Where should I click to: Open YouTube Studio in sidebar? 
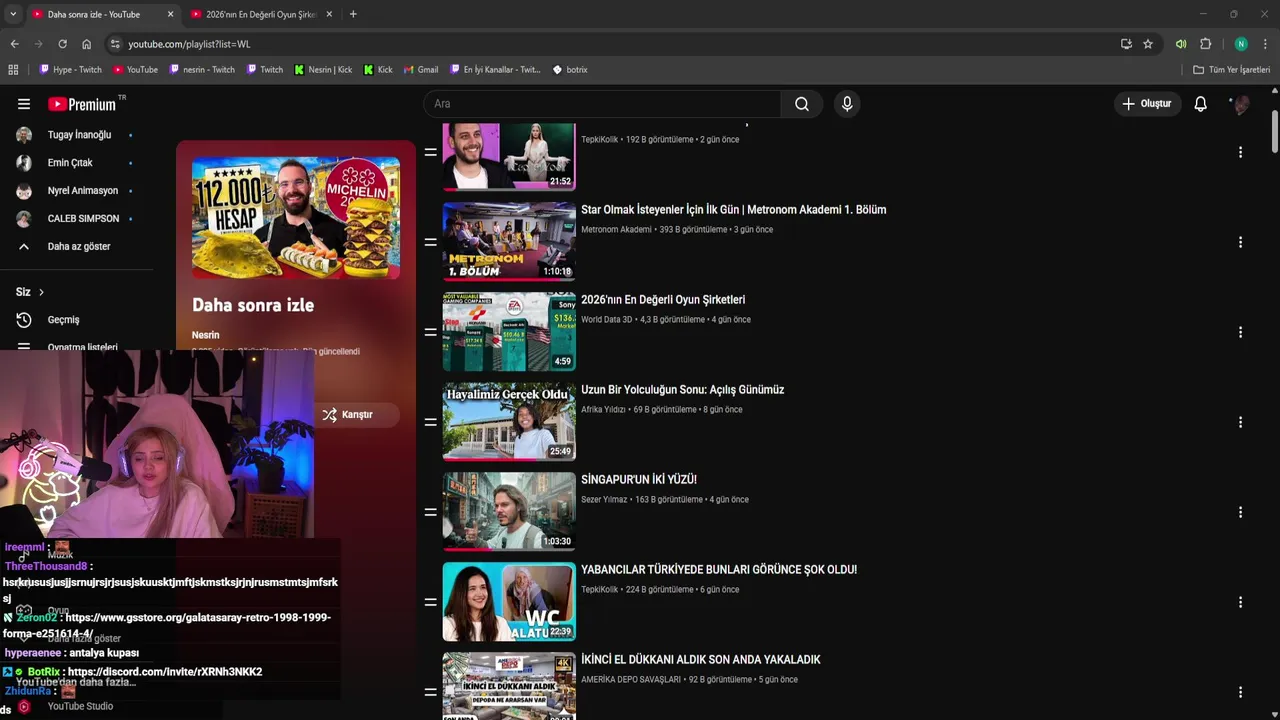click(x=80, y=706)
